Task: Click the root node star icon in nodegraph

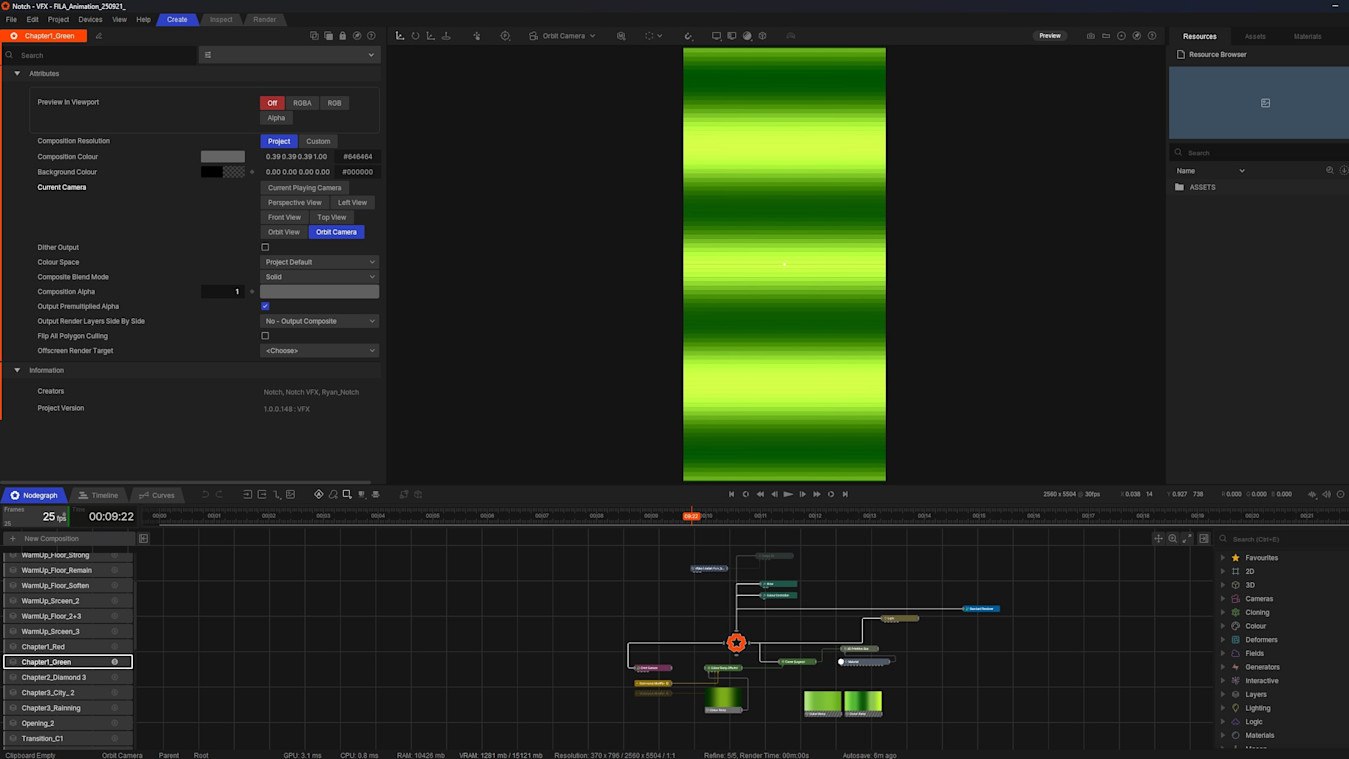Action: [x=736, y=642]
